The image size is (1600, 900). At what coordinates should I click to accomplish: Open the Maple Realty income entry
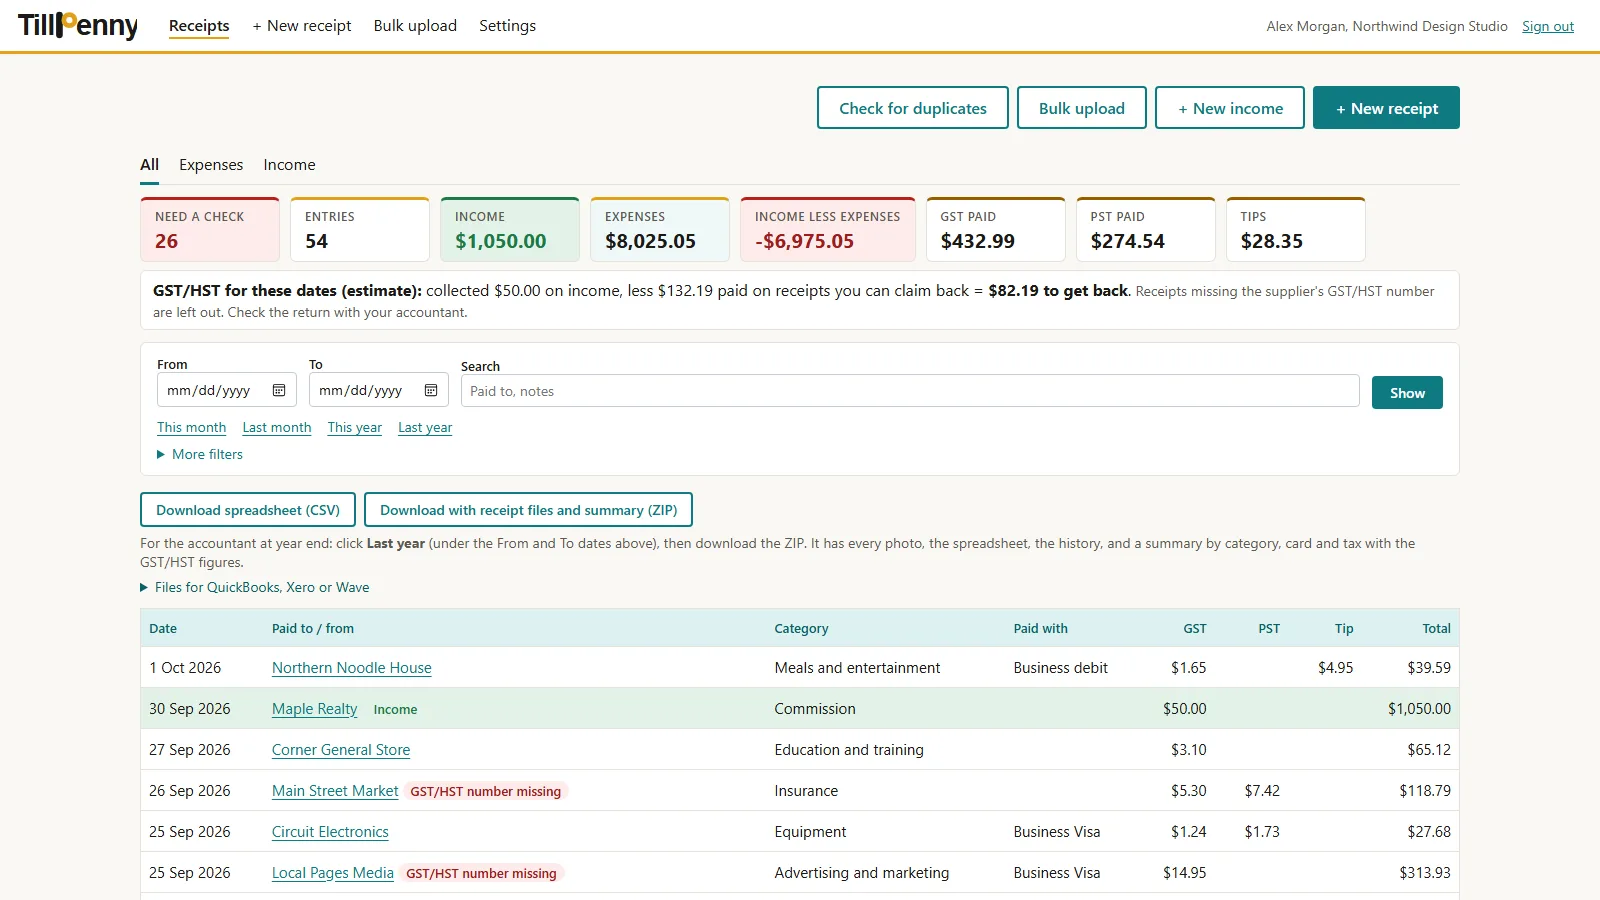314,709
